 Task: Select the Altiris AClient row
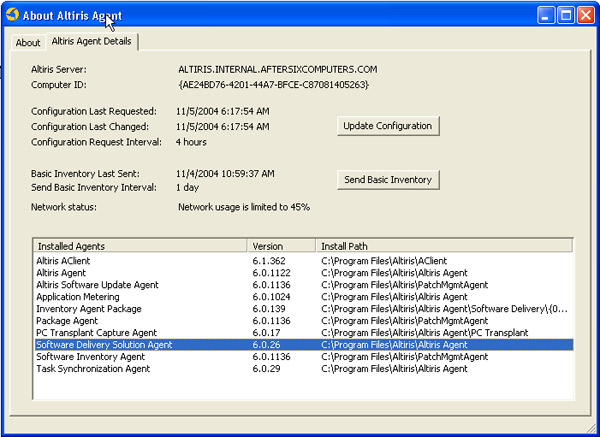click(304, 261)
